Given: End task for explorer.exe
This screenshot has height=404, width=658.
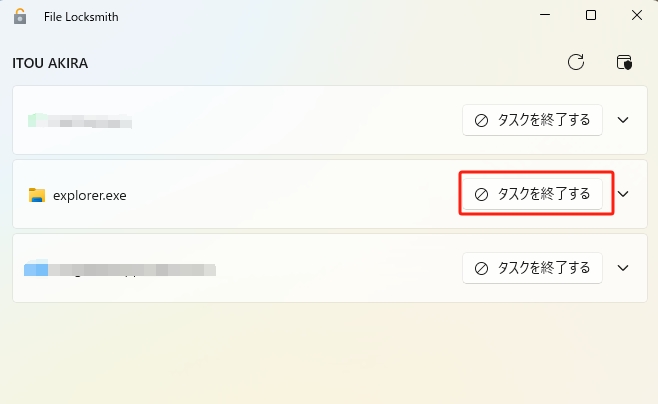Looking at the screenshot, I should [532, 194].
